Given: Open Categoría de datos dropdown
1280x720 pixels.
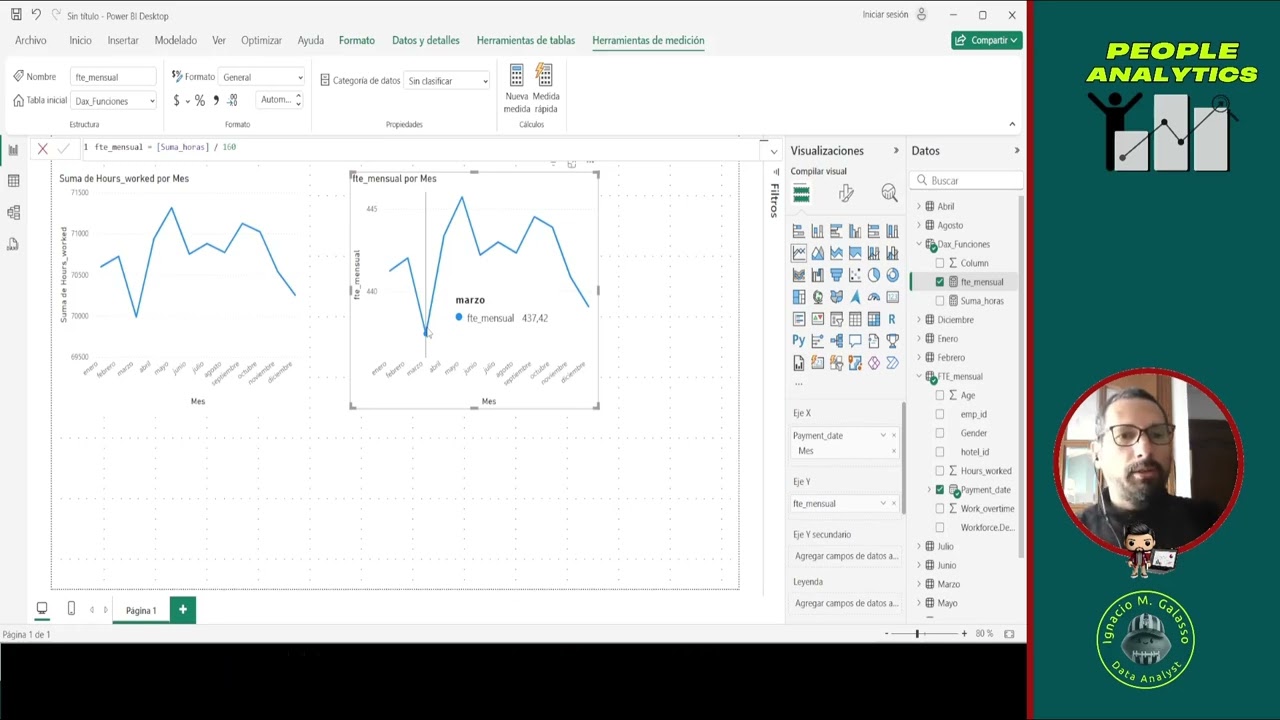Looking at the screenshot, I should (447, 81).
